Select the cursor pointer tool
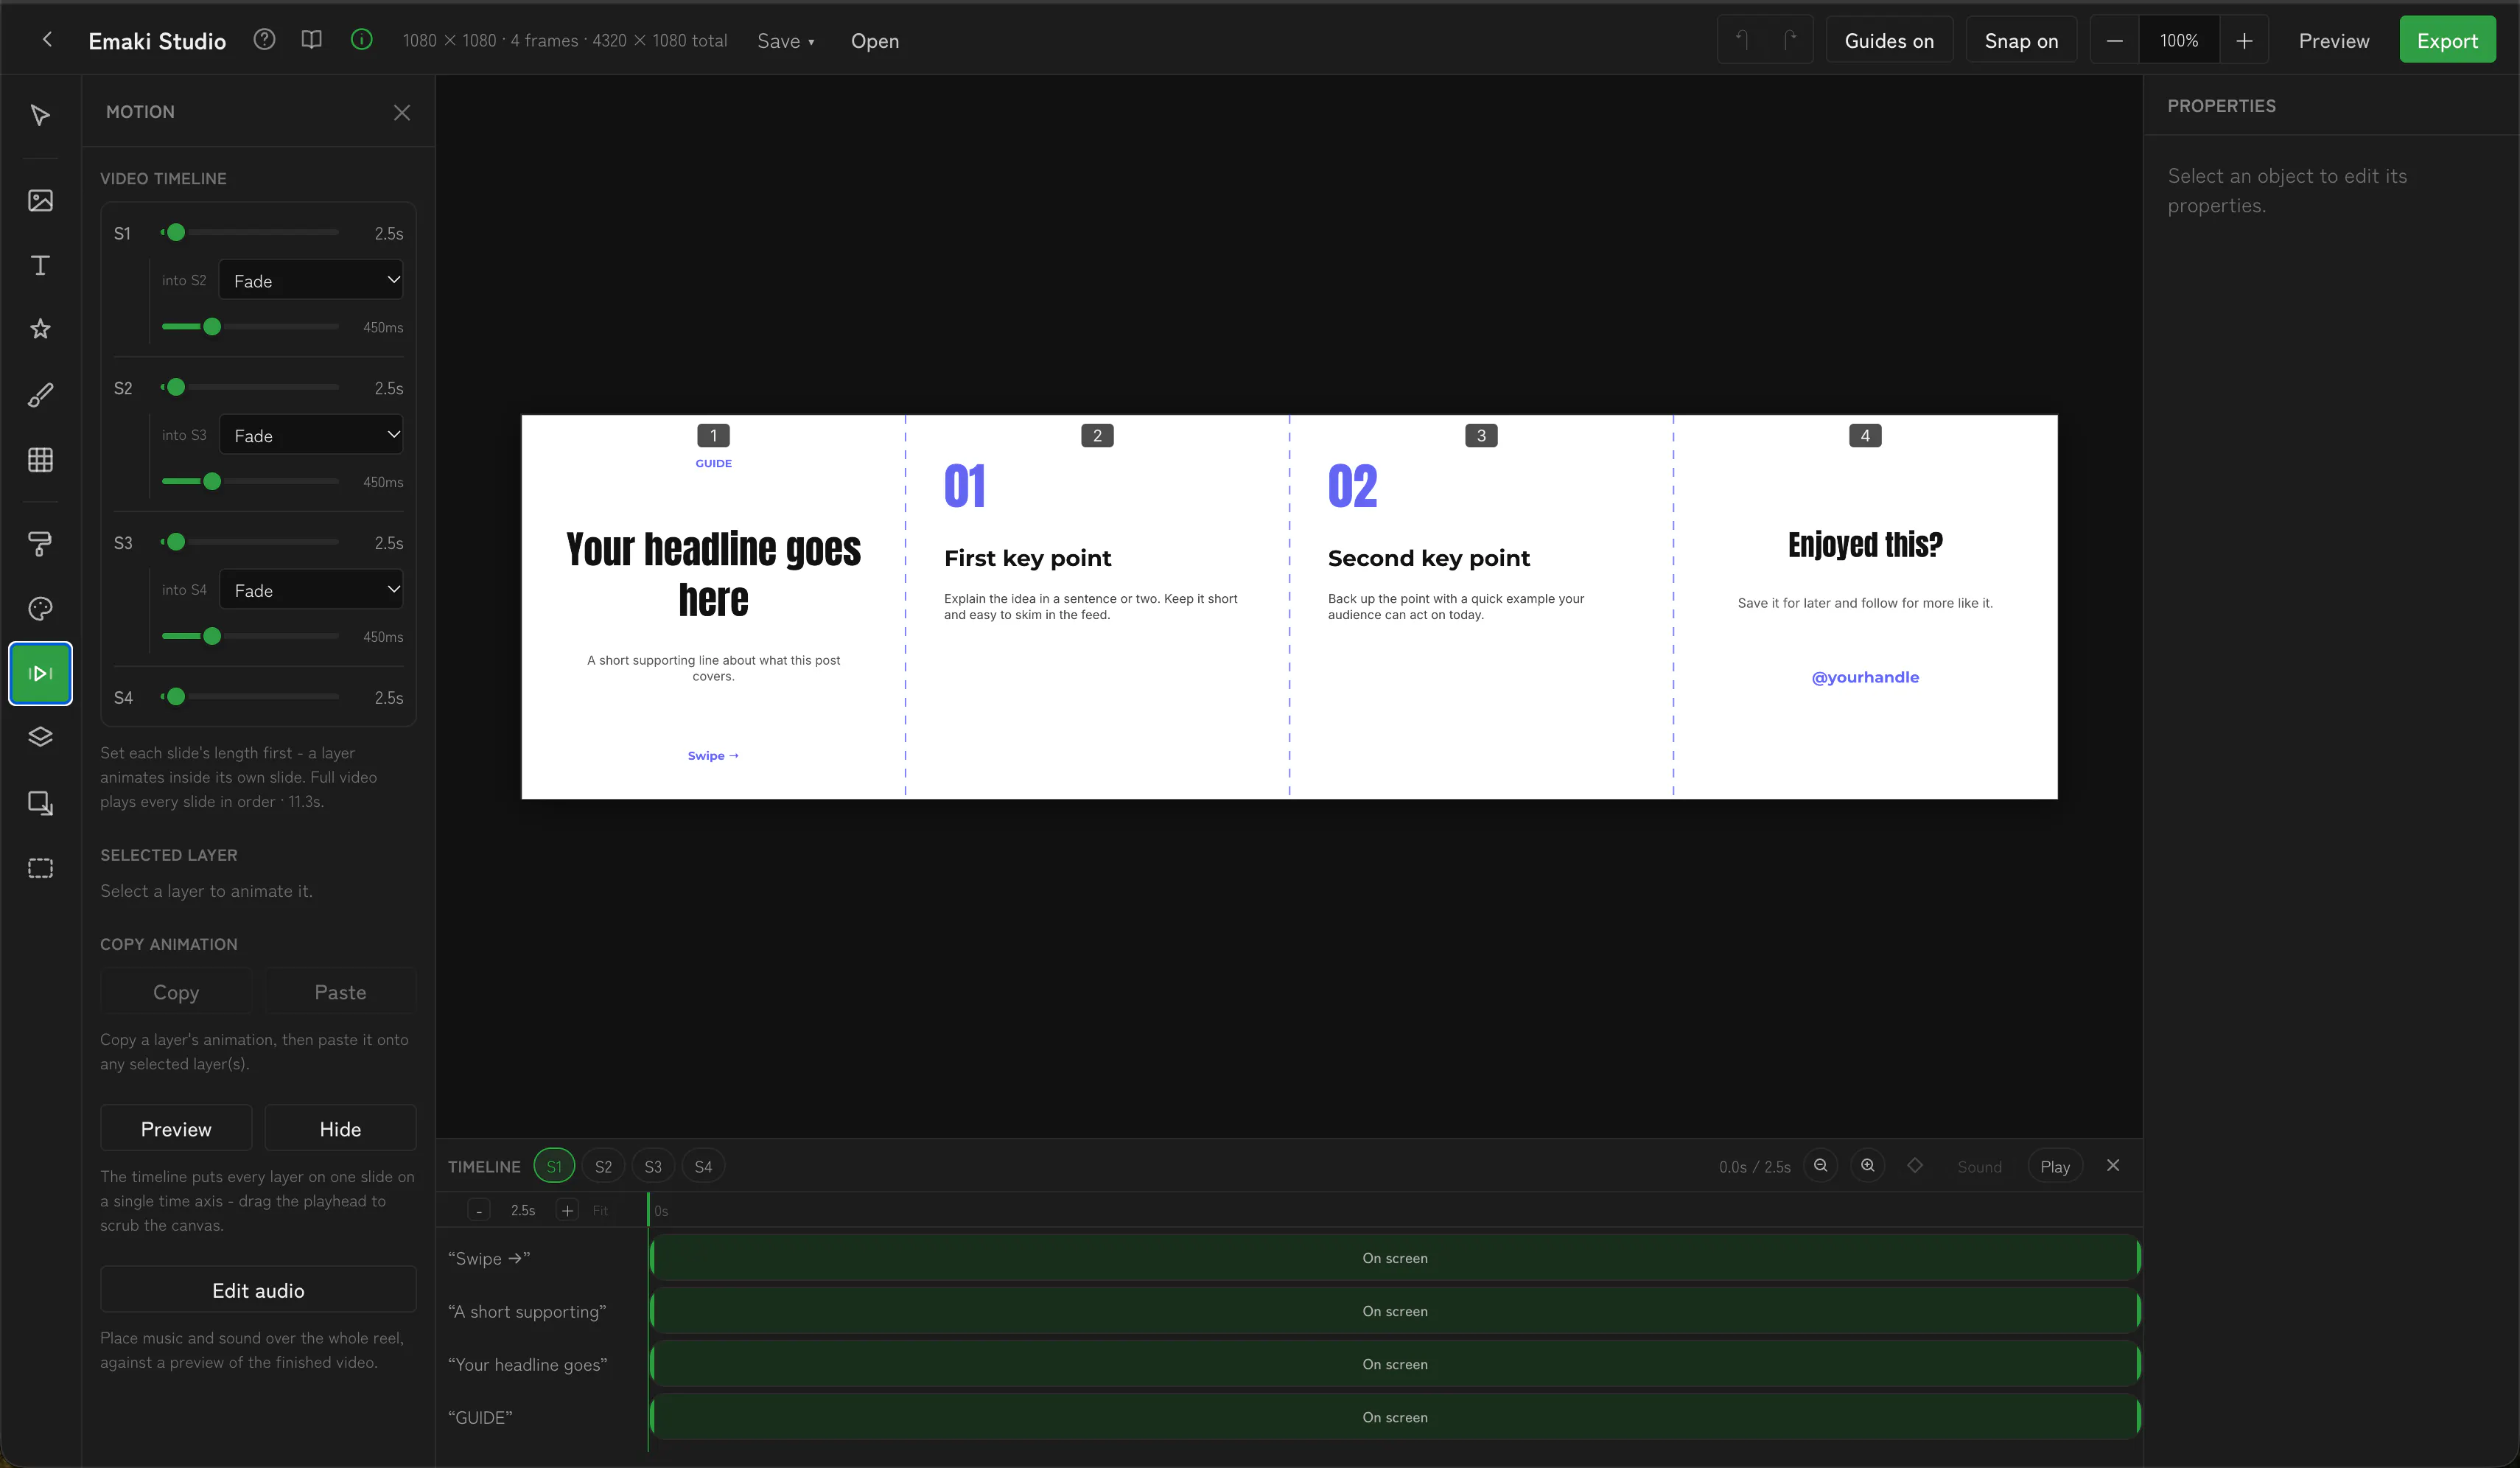 (x=40, y=115)
